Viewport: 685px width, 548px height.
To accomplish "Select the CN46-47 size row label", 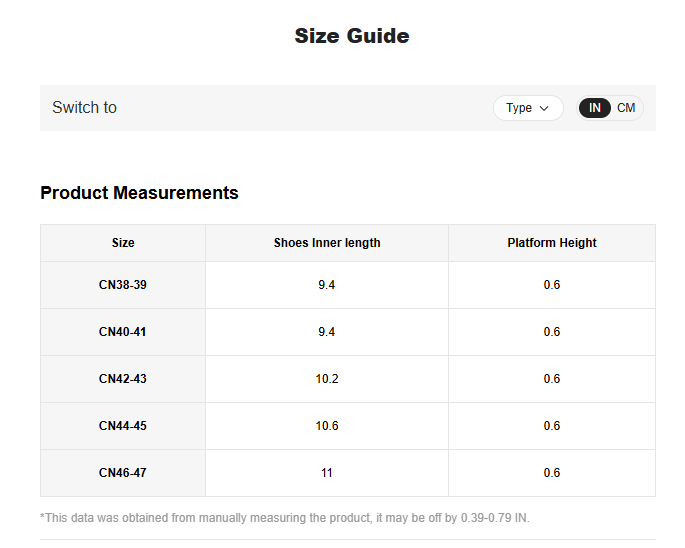I will point(123,473).
